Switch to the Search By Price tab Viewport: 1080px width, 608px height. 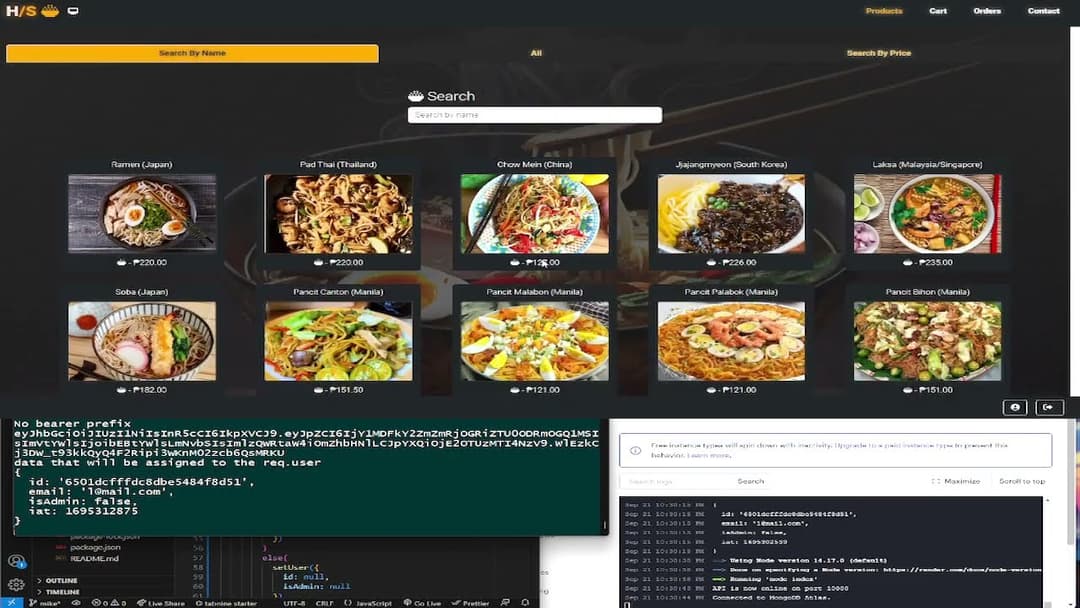click(878, 53)
